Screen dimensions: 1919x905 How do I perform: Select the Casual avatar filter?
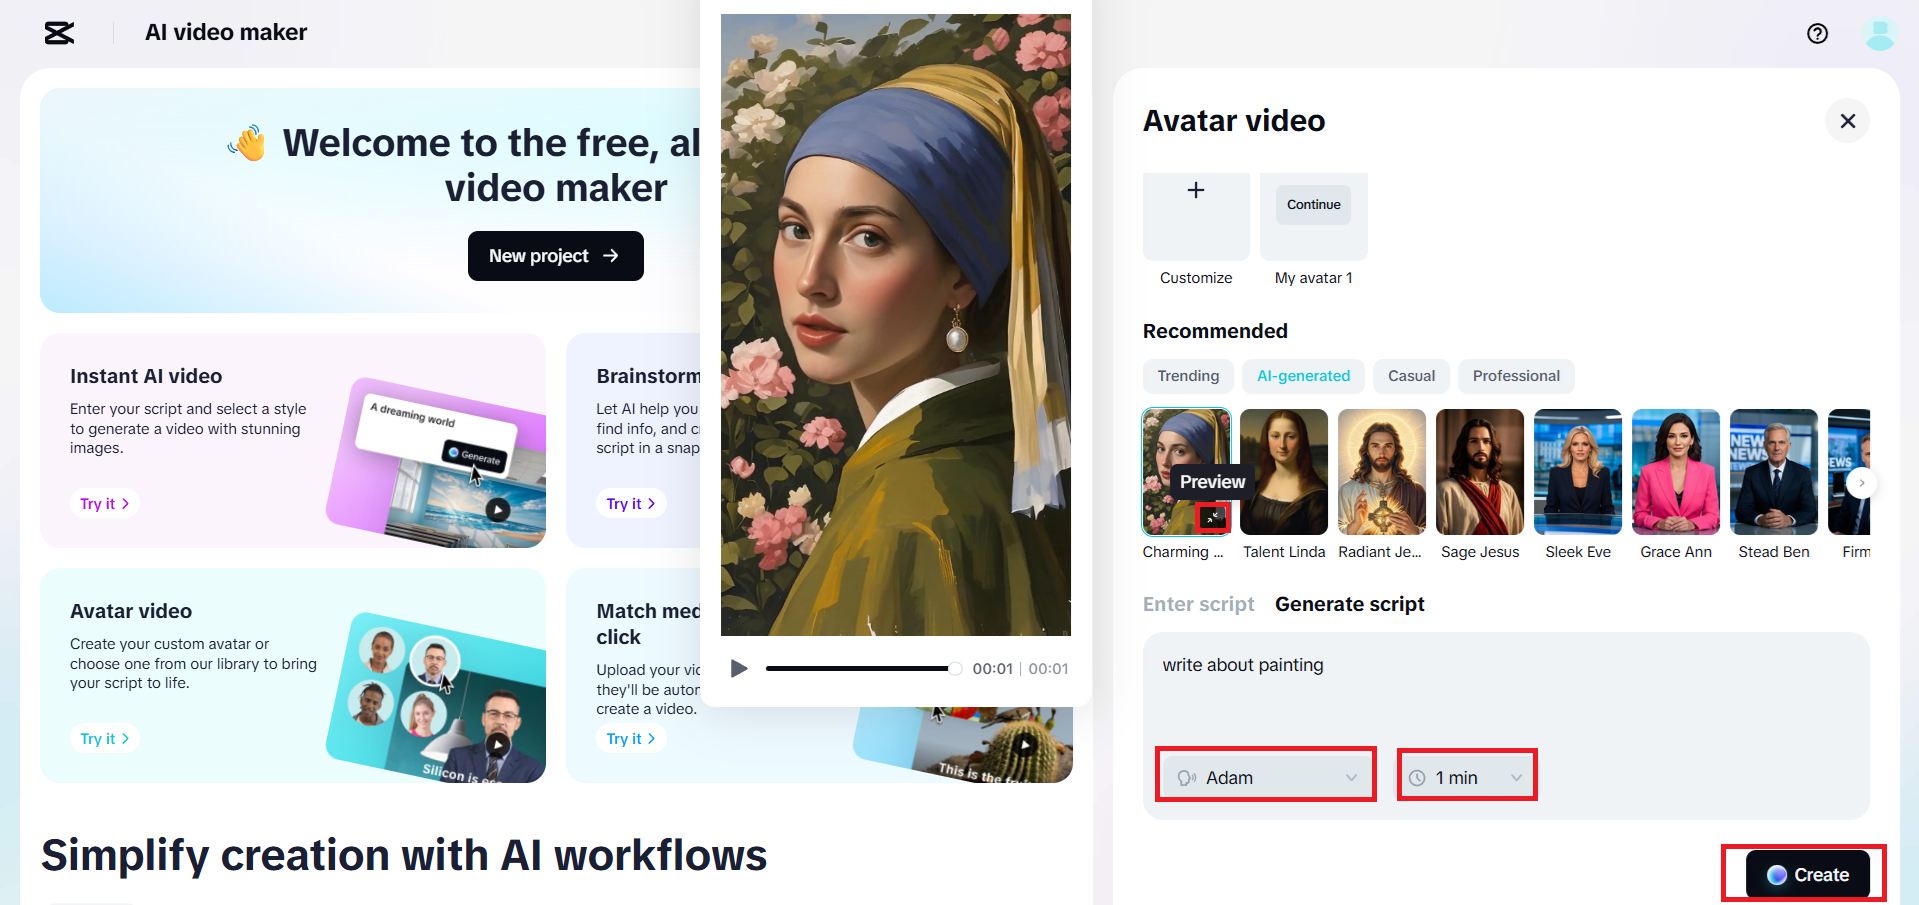click(1411, 376)
